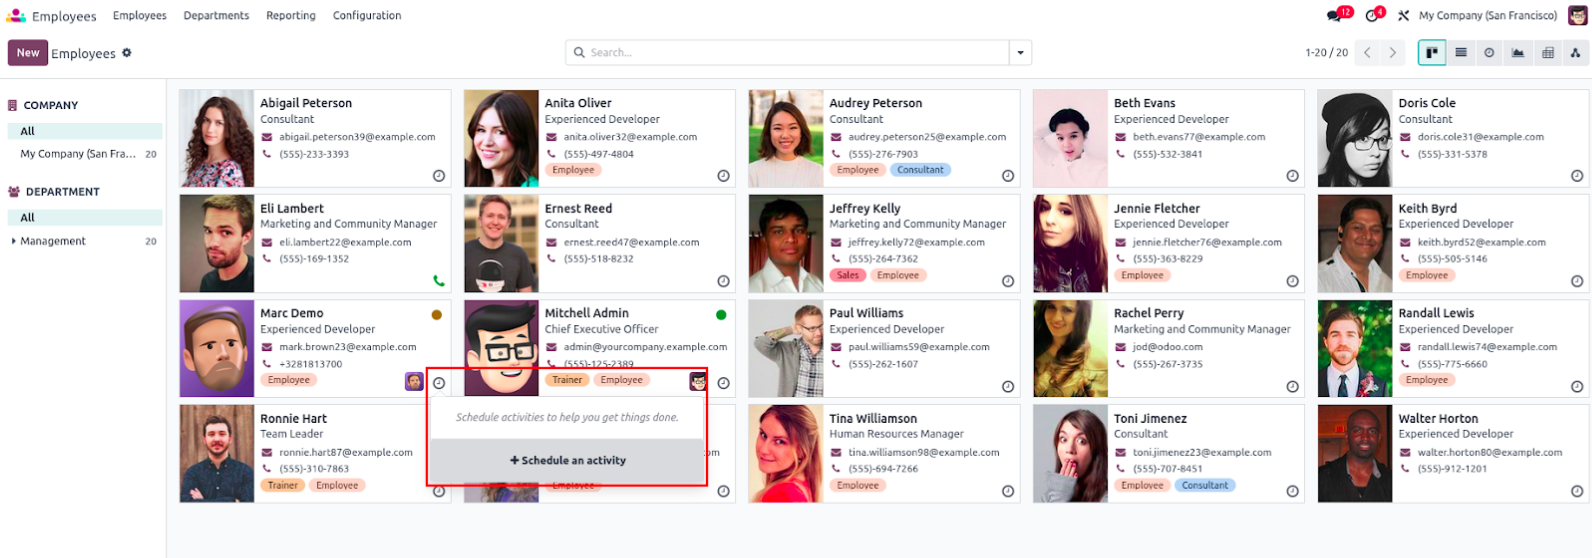Switch to the graph view
Viewport: 1592px width, 558px height.
1518,53
